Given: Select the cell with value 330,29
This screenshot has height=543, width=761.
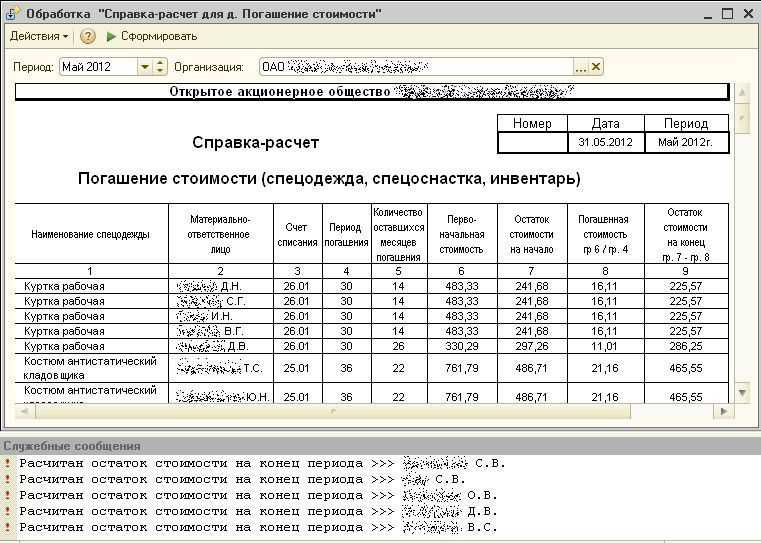Looking at the screenshot, I should coord(462,346).
